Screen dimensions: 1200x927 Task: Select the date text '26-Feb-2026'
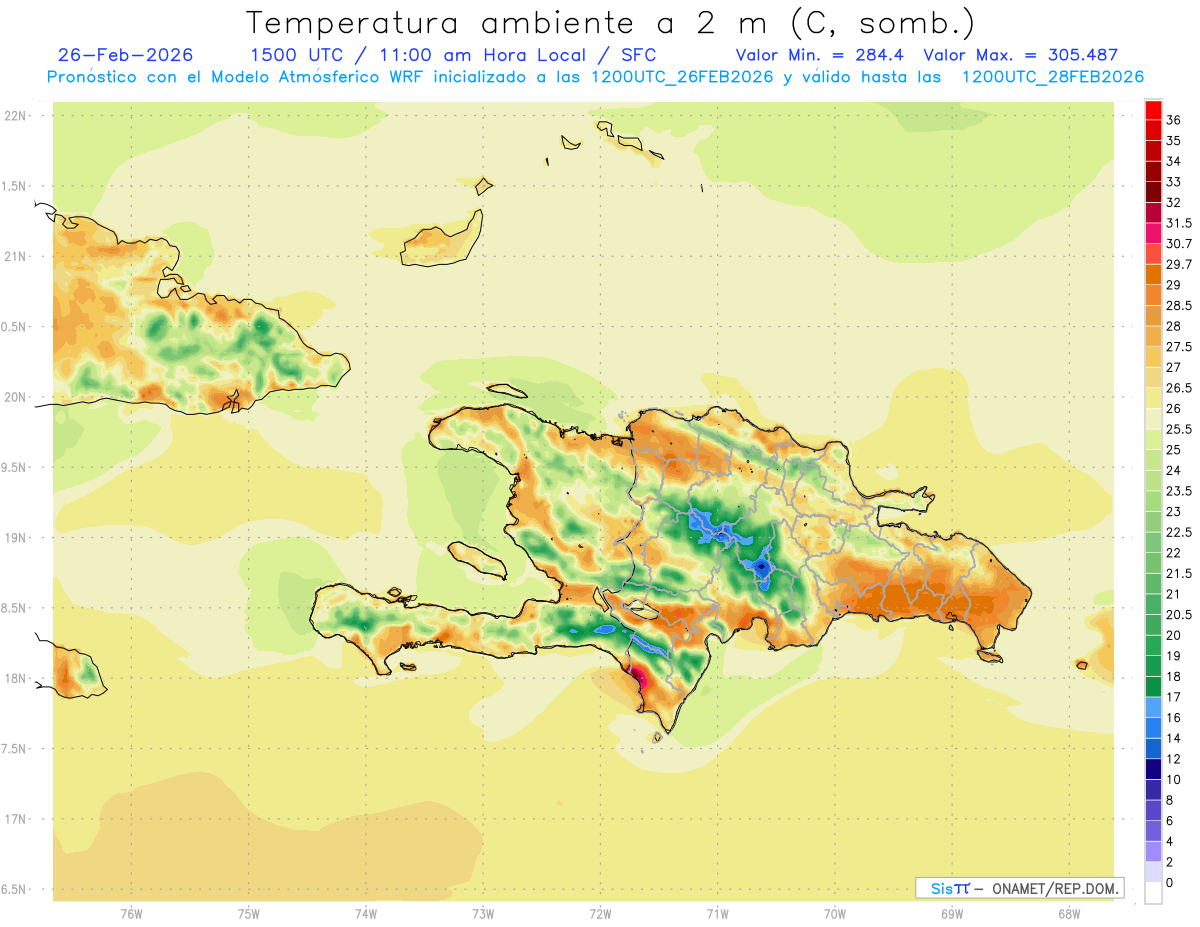pyautogui.click(x=126, y=55)
